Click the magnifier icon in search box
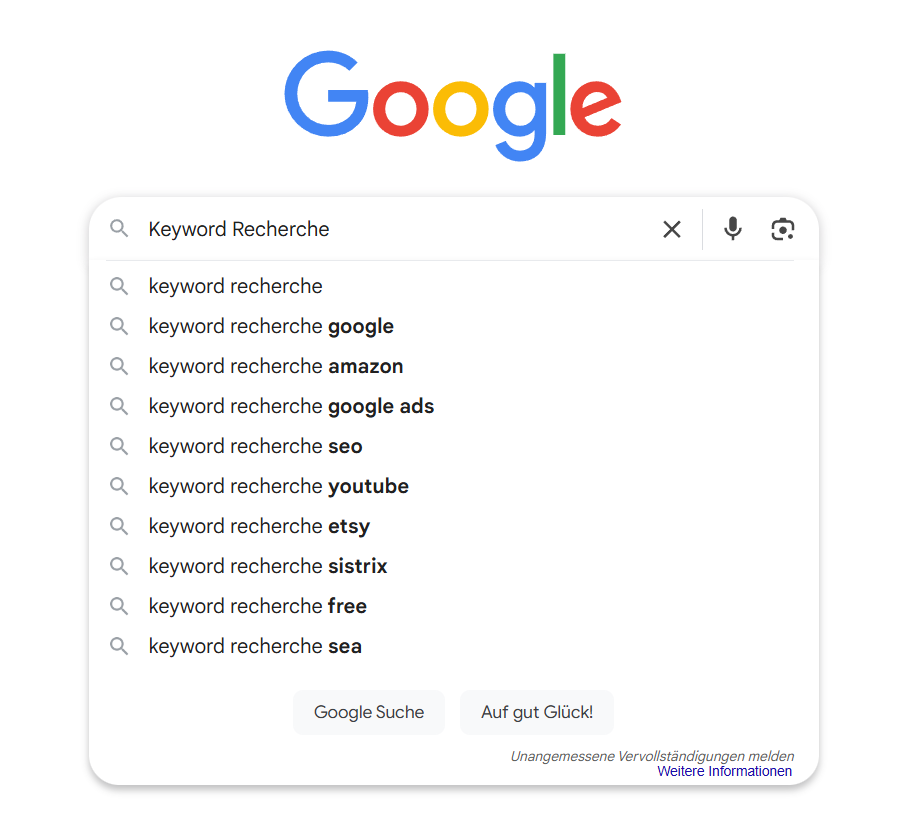 (119, 229)
